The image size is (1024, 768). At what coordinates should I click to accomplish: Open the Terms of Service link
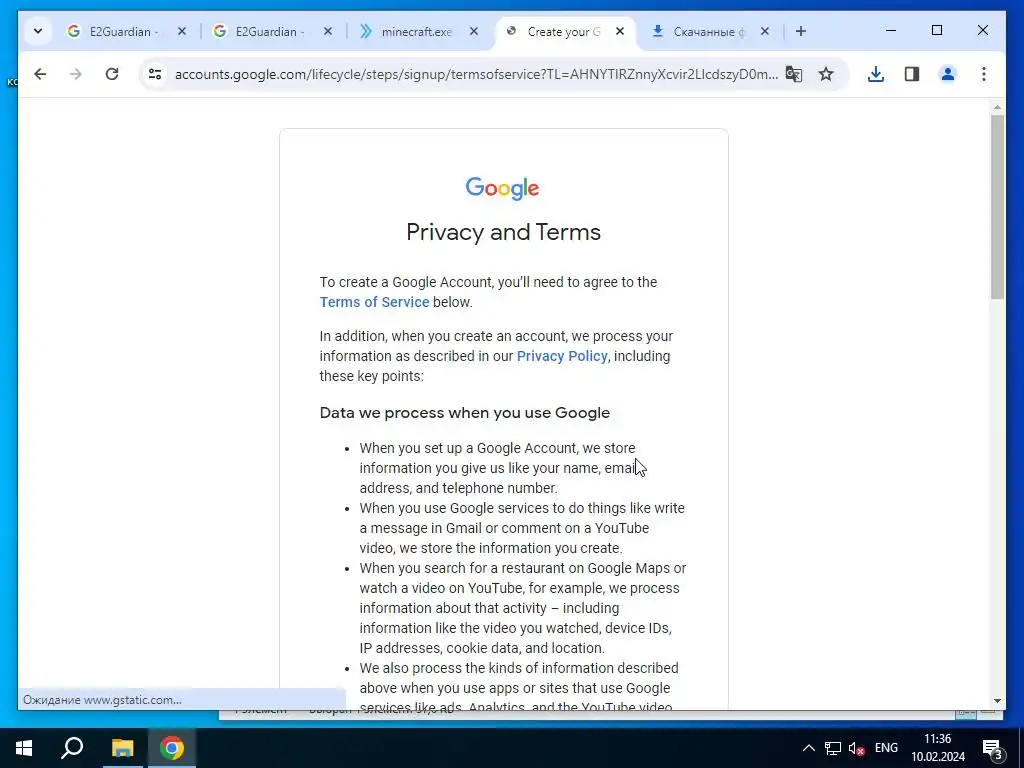click(x=374, y=302)
